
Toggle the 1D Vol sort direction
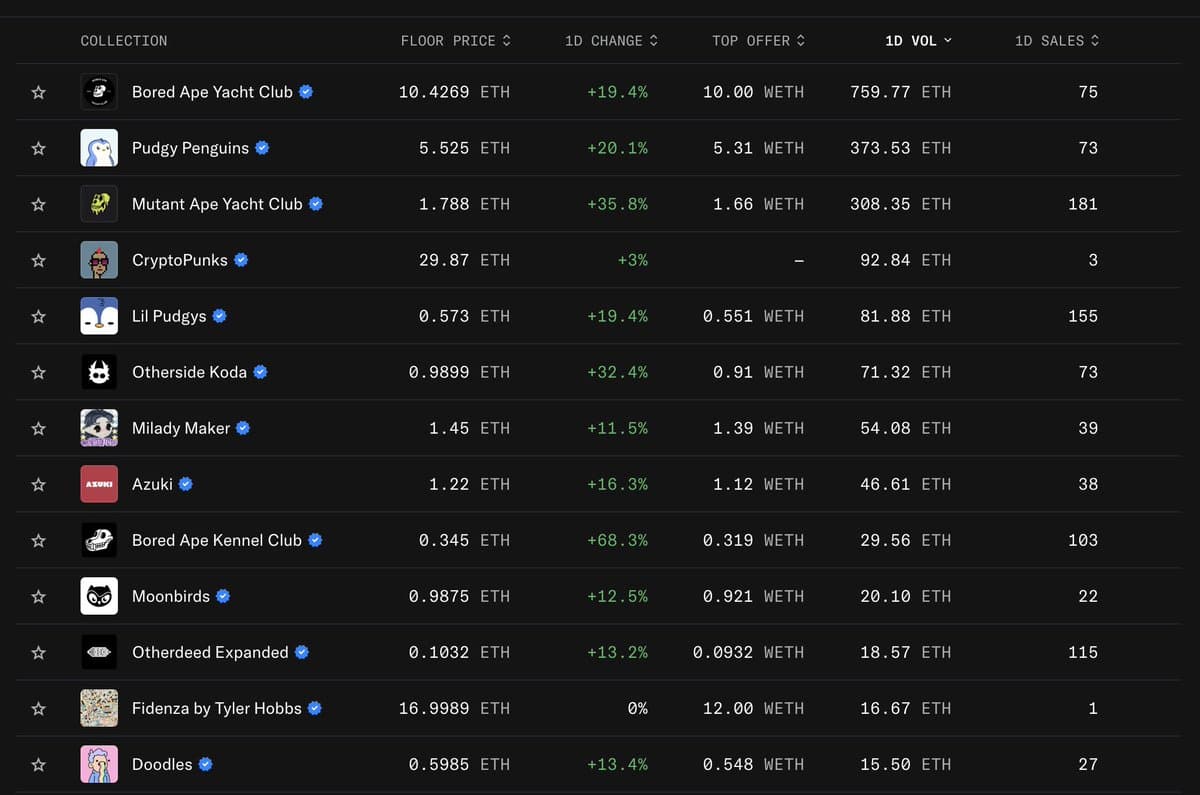click(918, 41)
